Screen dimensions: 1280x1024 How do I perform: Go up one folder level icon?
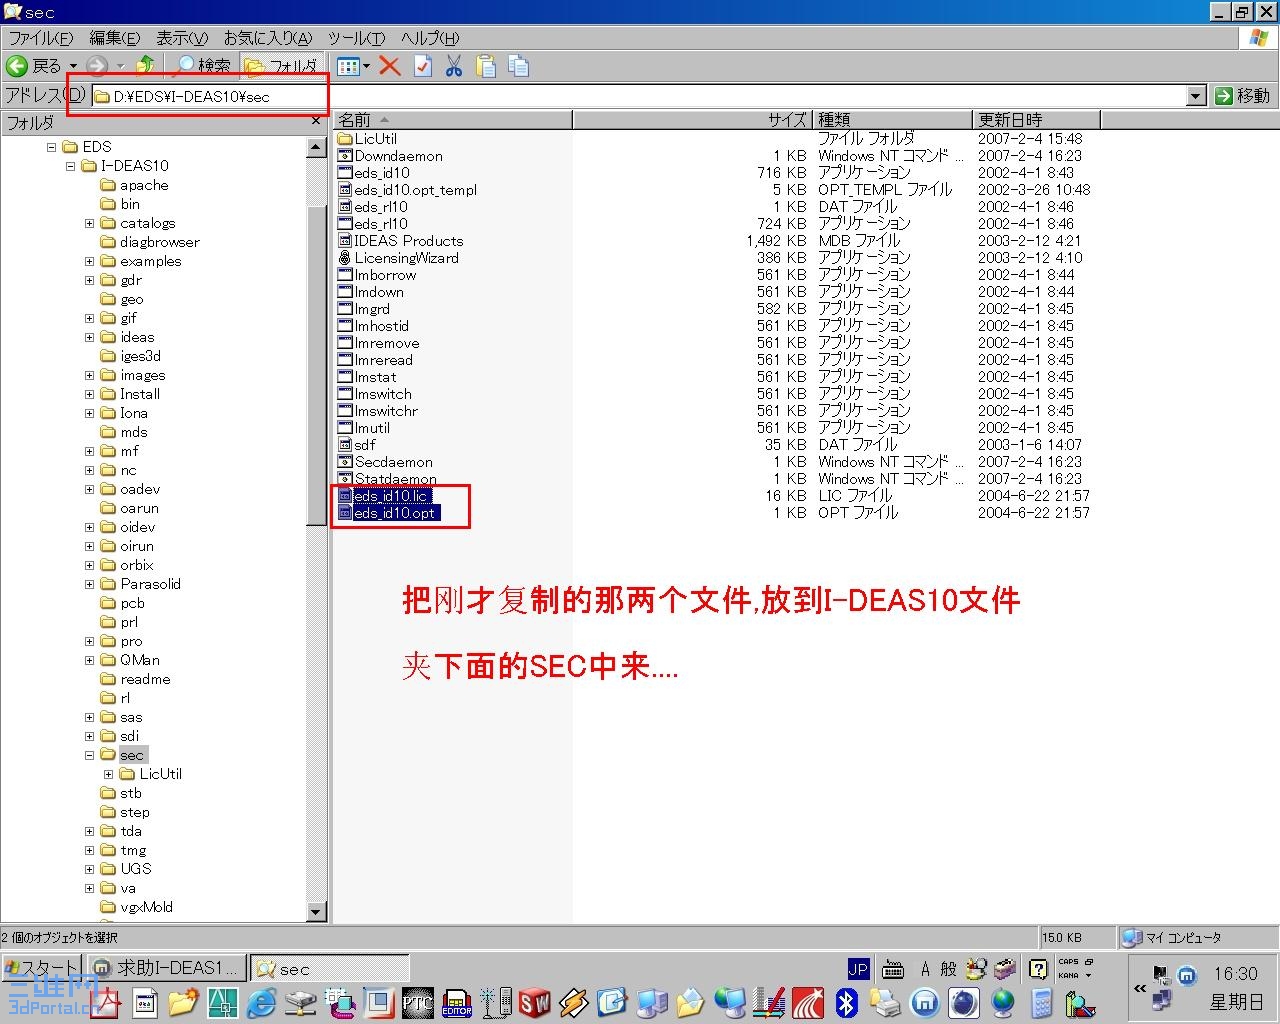146,66
